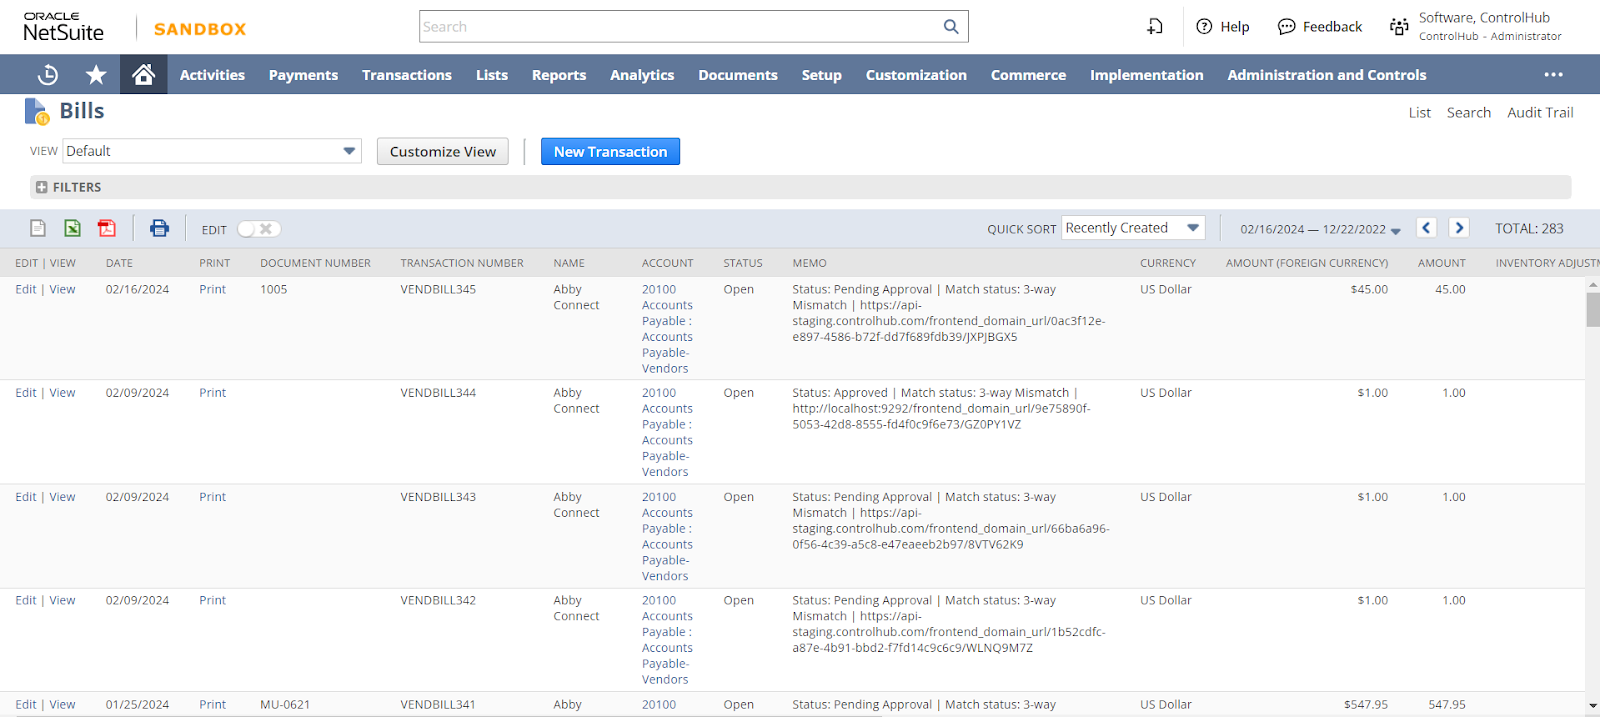The height and width of the screenshot is (717, 1600).
Task: Export the bills list to Excel
Action: point(72,228)
